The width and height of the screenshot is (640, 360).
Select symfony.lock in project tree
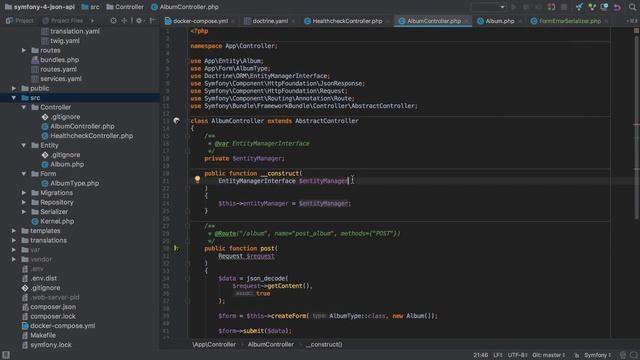(x=51, y=345)
